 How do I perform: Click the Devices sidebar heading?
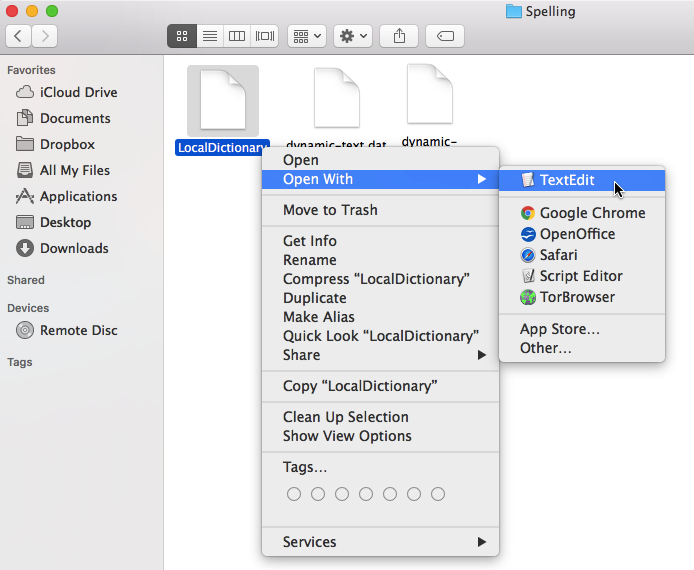[x=28, y=308]
